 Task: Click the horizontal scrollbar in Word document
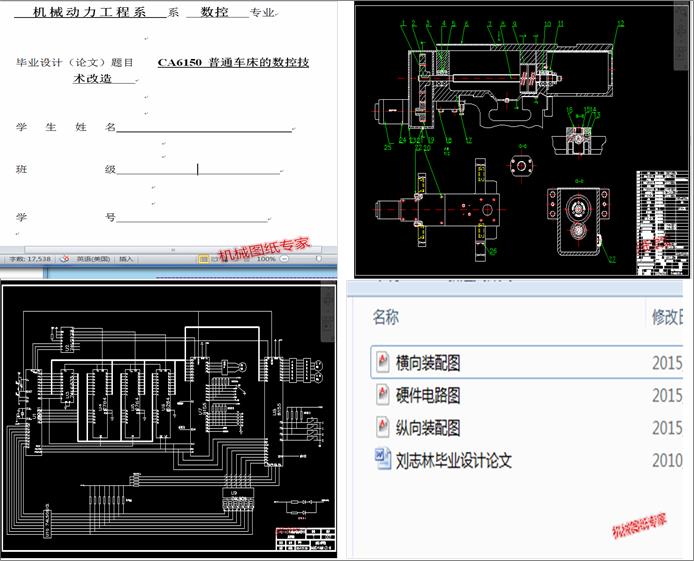point(173,250)
